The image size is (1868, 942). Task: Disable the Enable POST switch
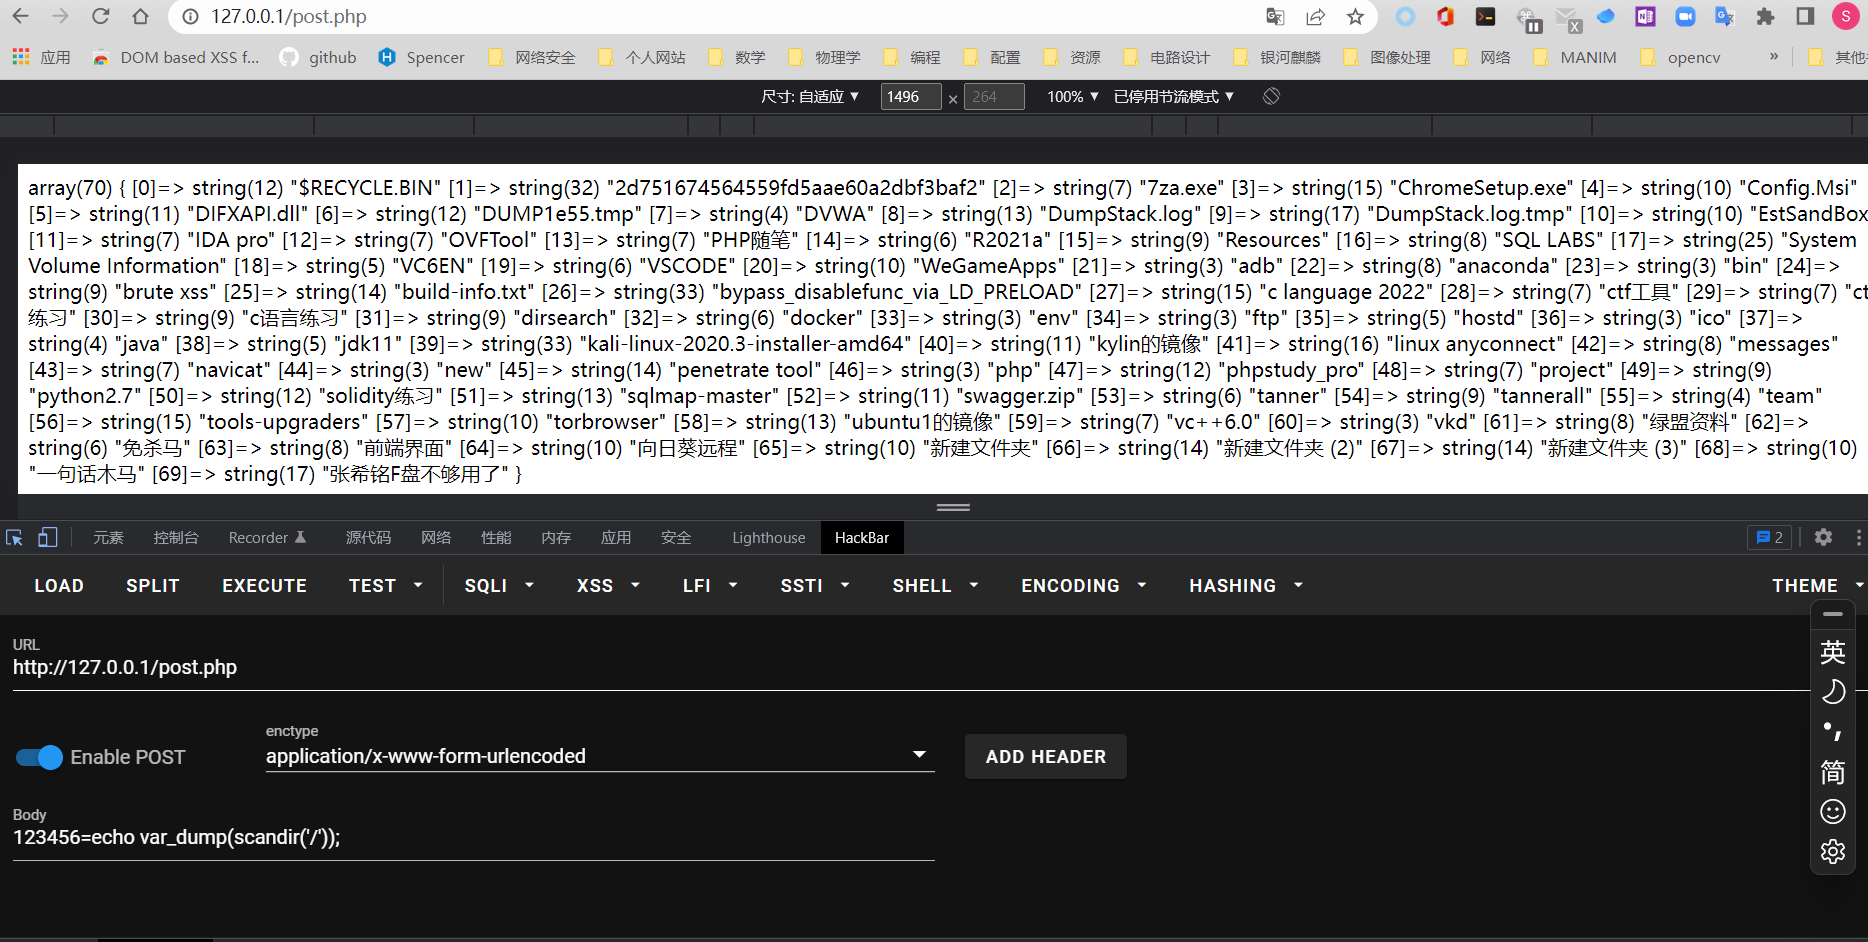(x=39, y=757)
